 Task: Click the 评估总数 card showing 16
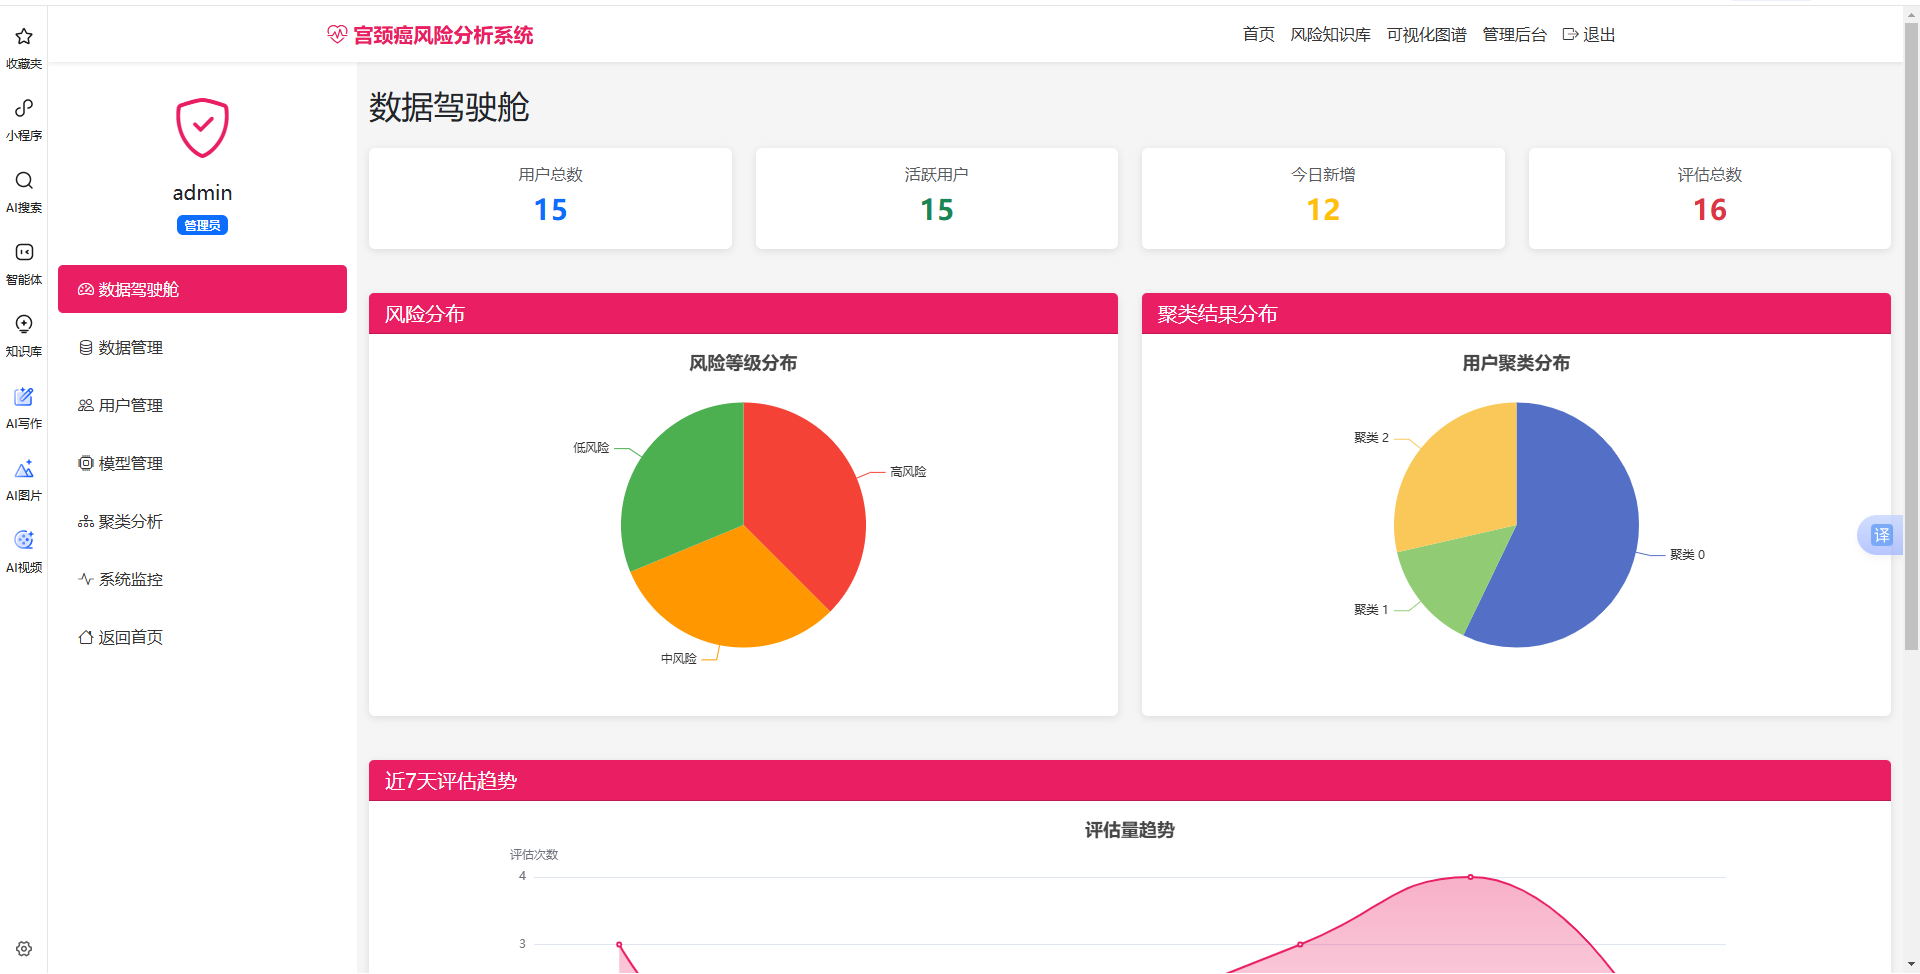(1709, 198)
